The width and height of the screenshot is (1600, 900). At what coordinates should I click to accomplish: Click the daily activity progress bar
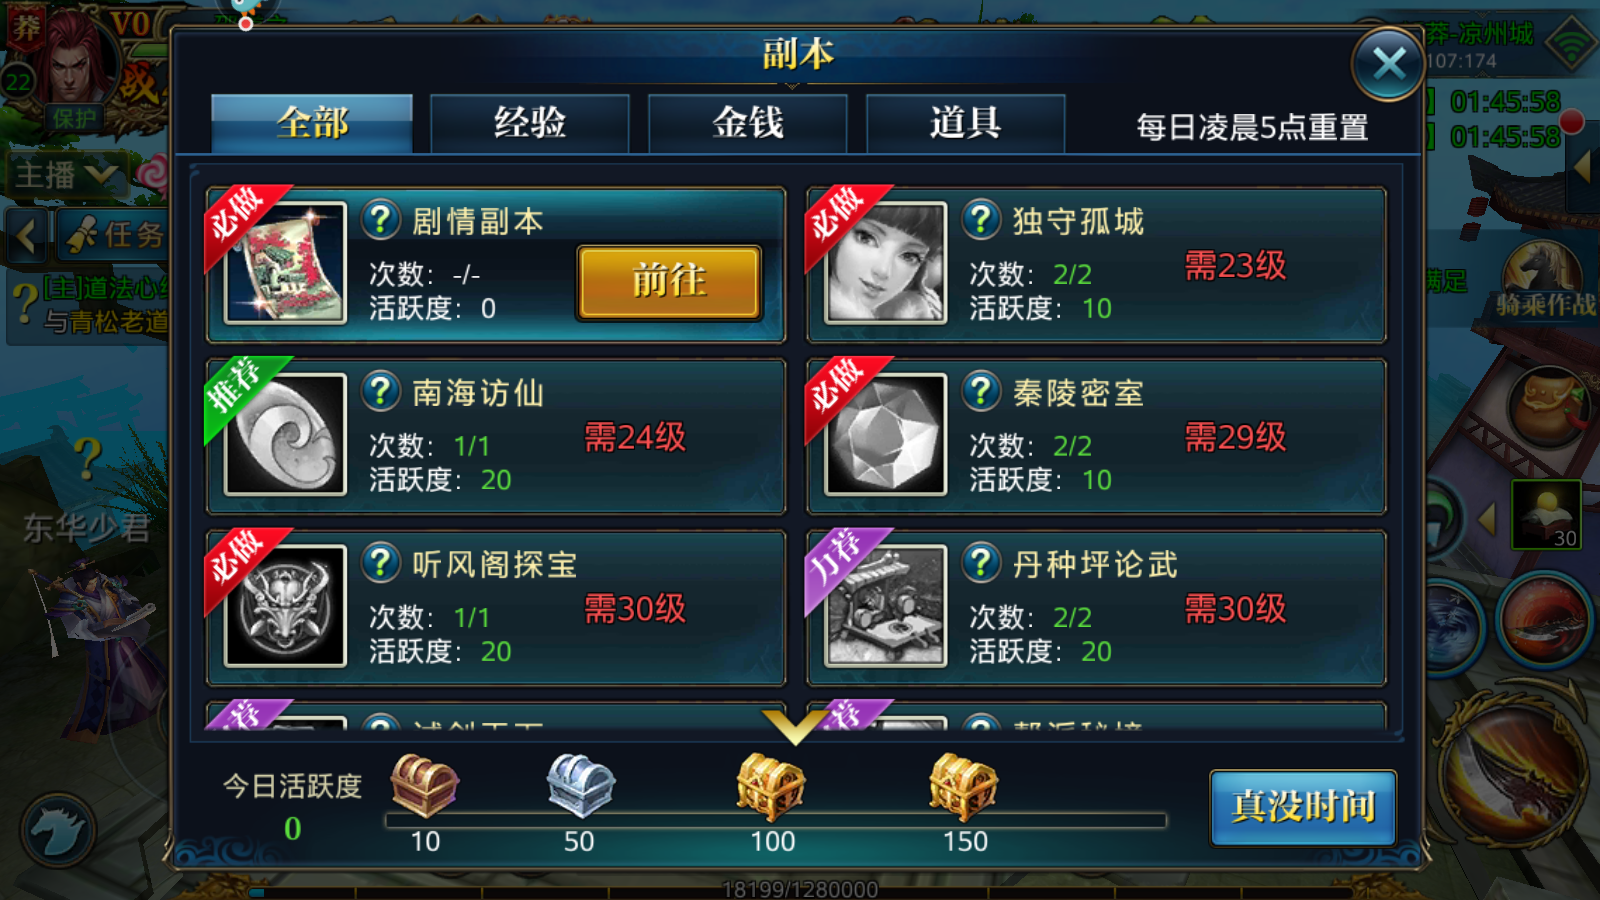pyautogui.click(x=776, y=821)
